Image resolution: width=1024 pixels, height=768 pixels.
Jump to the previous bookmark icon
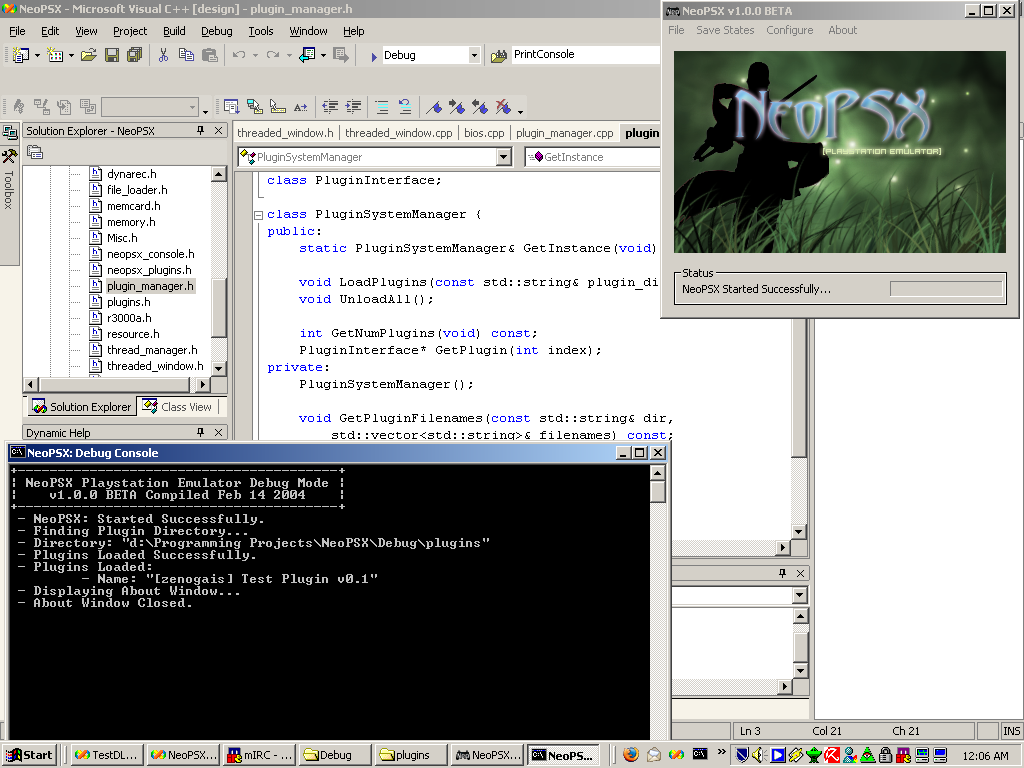480,106
